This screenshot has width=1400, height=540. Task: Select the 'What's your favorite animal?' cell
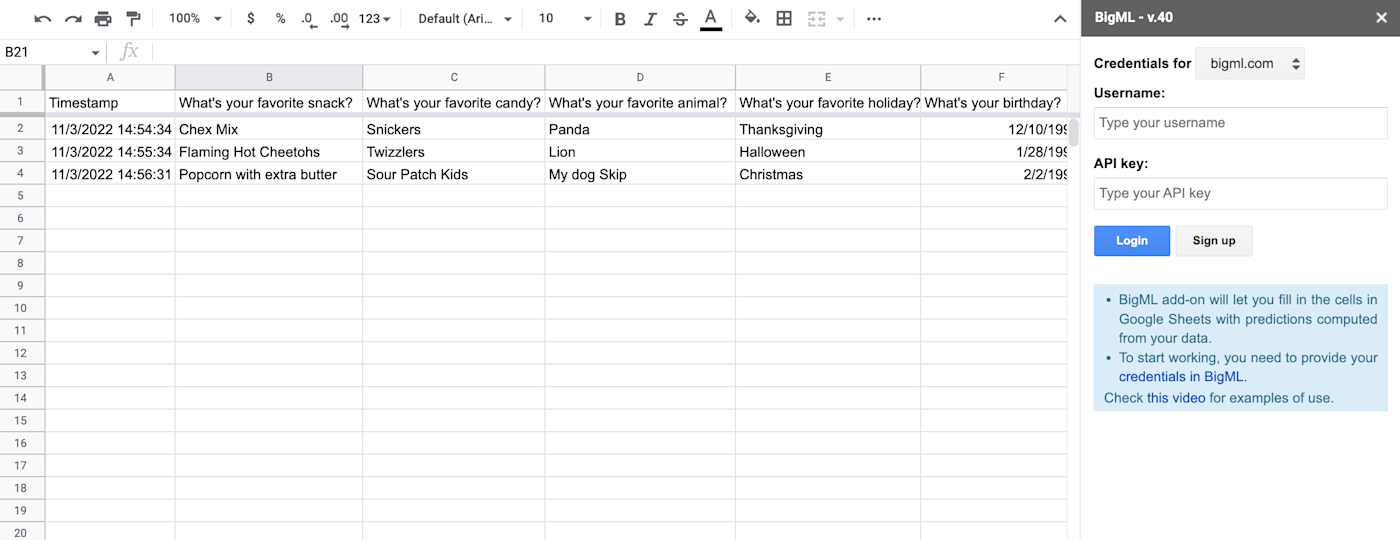tap(640, 102)
